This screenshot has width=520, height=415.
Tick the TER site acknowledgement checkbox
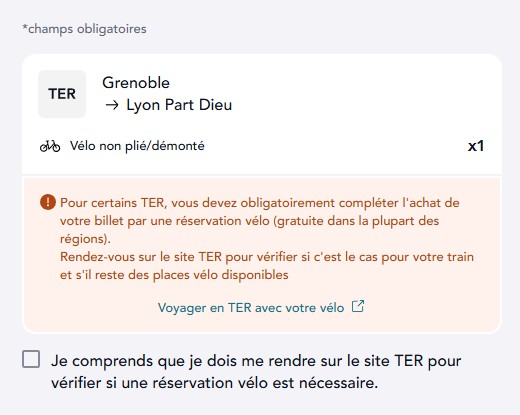pos(31,359)
